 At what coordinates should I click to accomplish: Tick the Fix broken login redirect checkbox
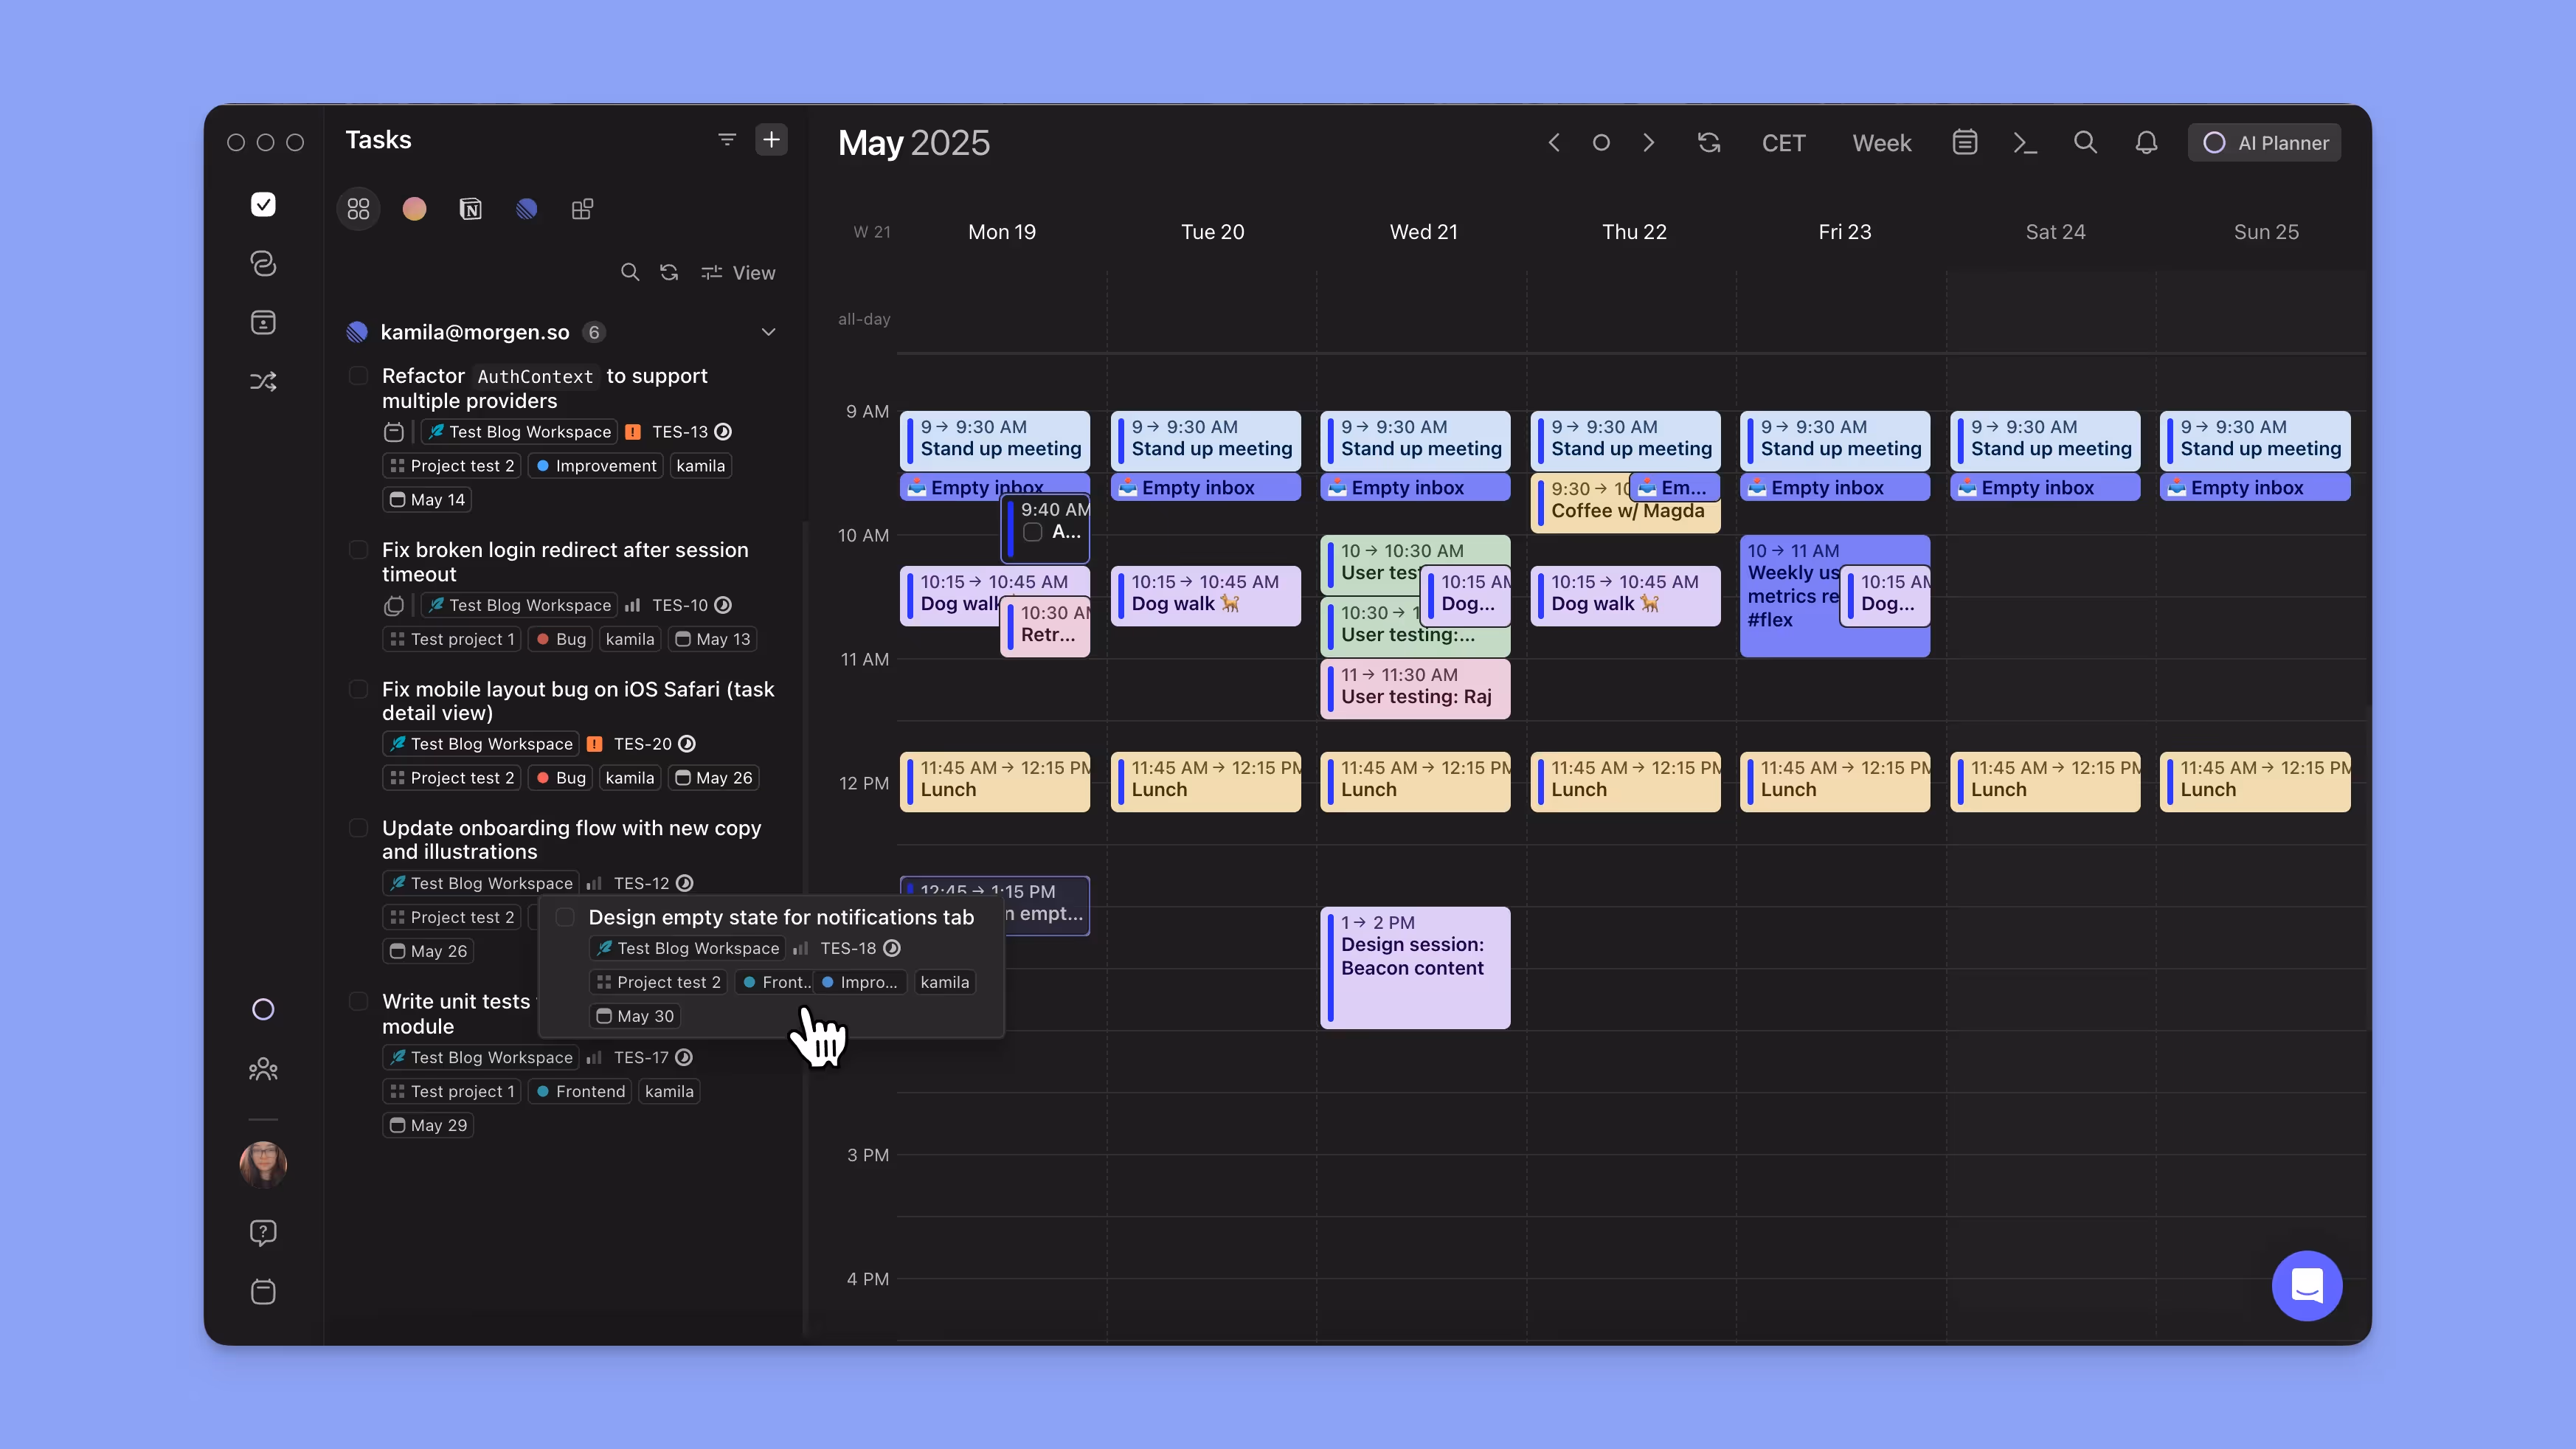click(x=358, y=549)
